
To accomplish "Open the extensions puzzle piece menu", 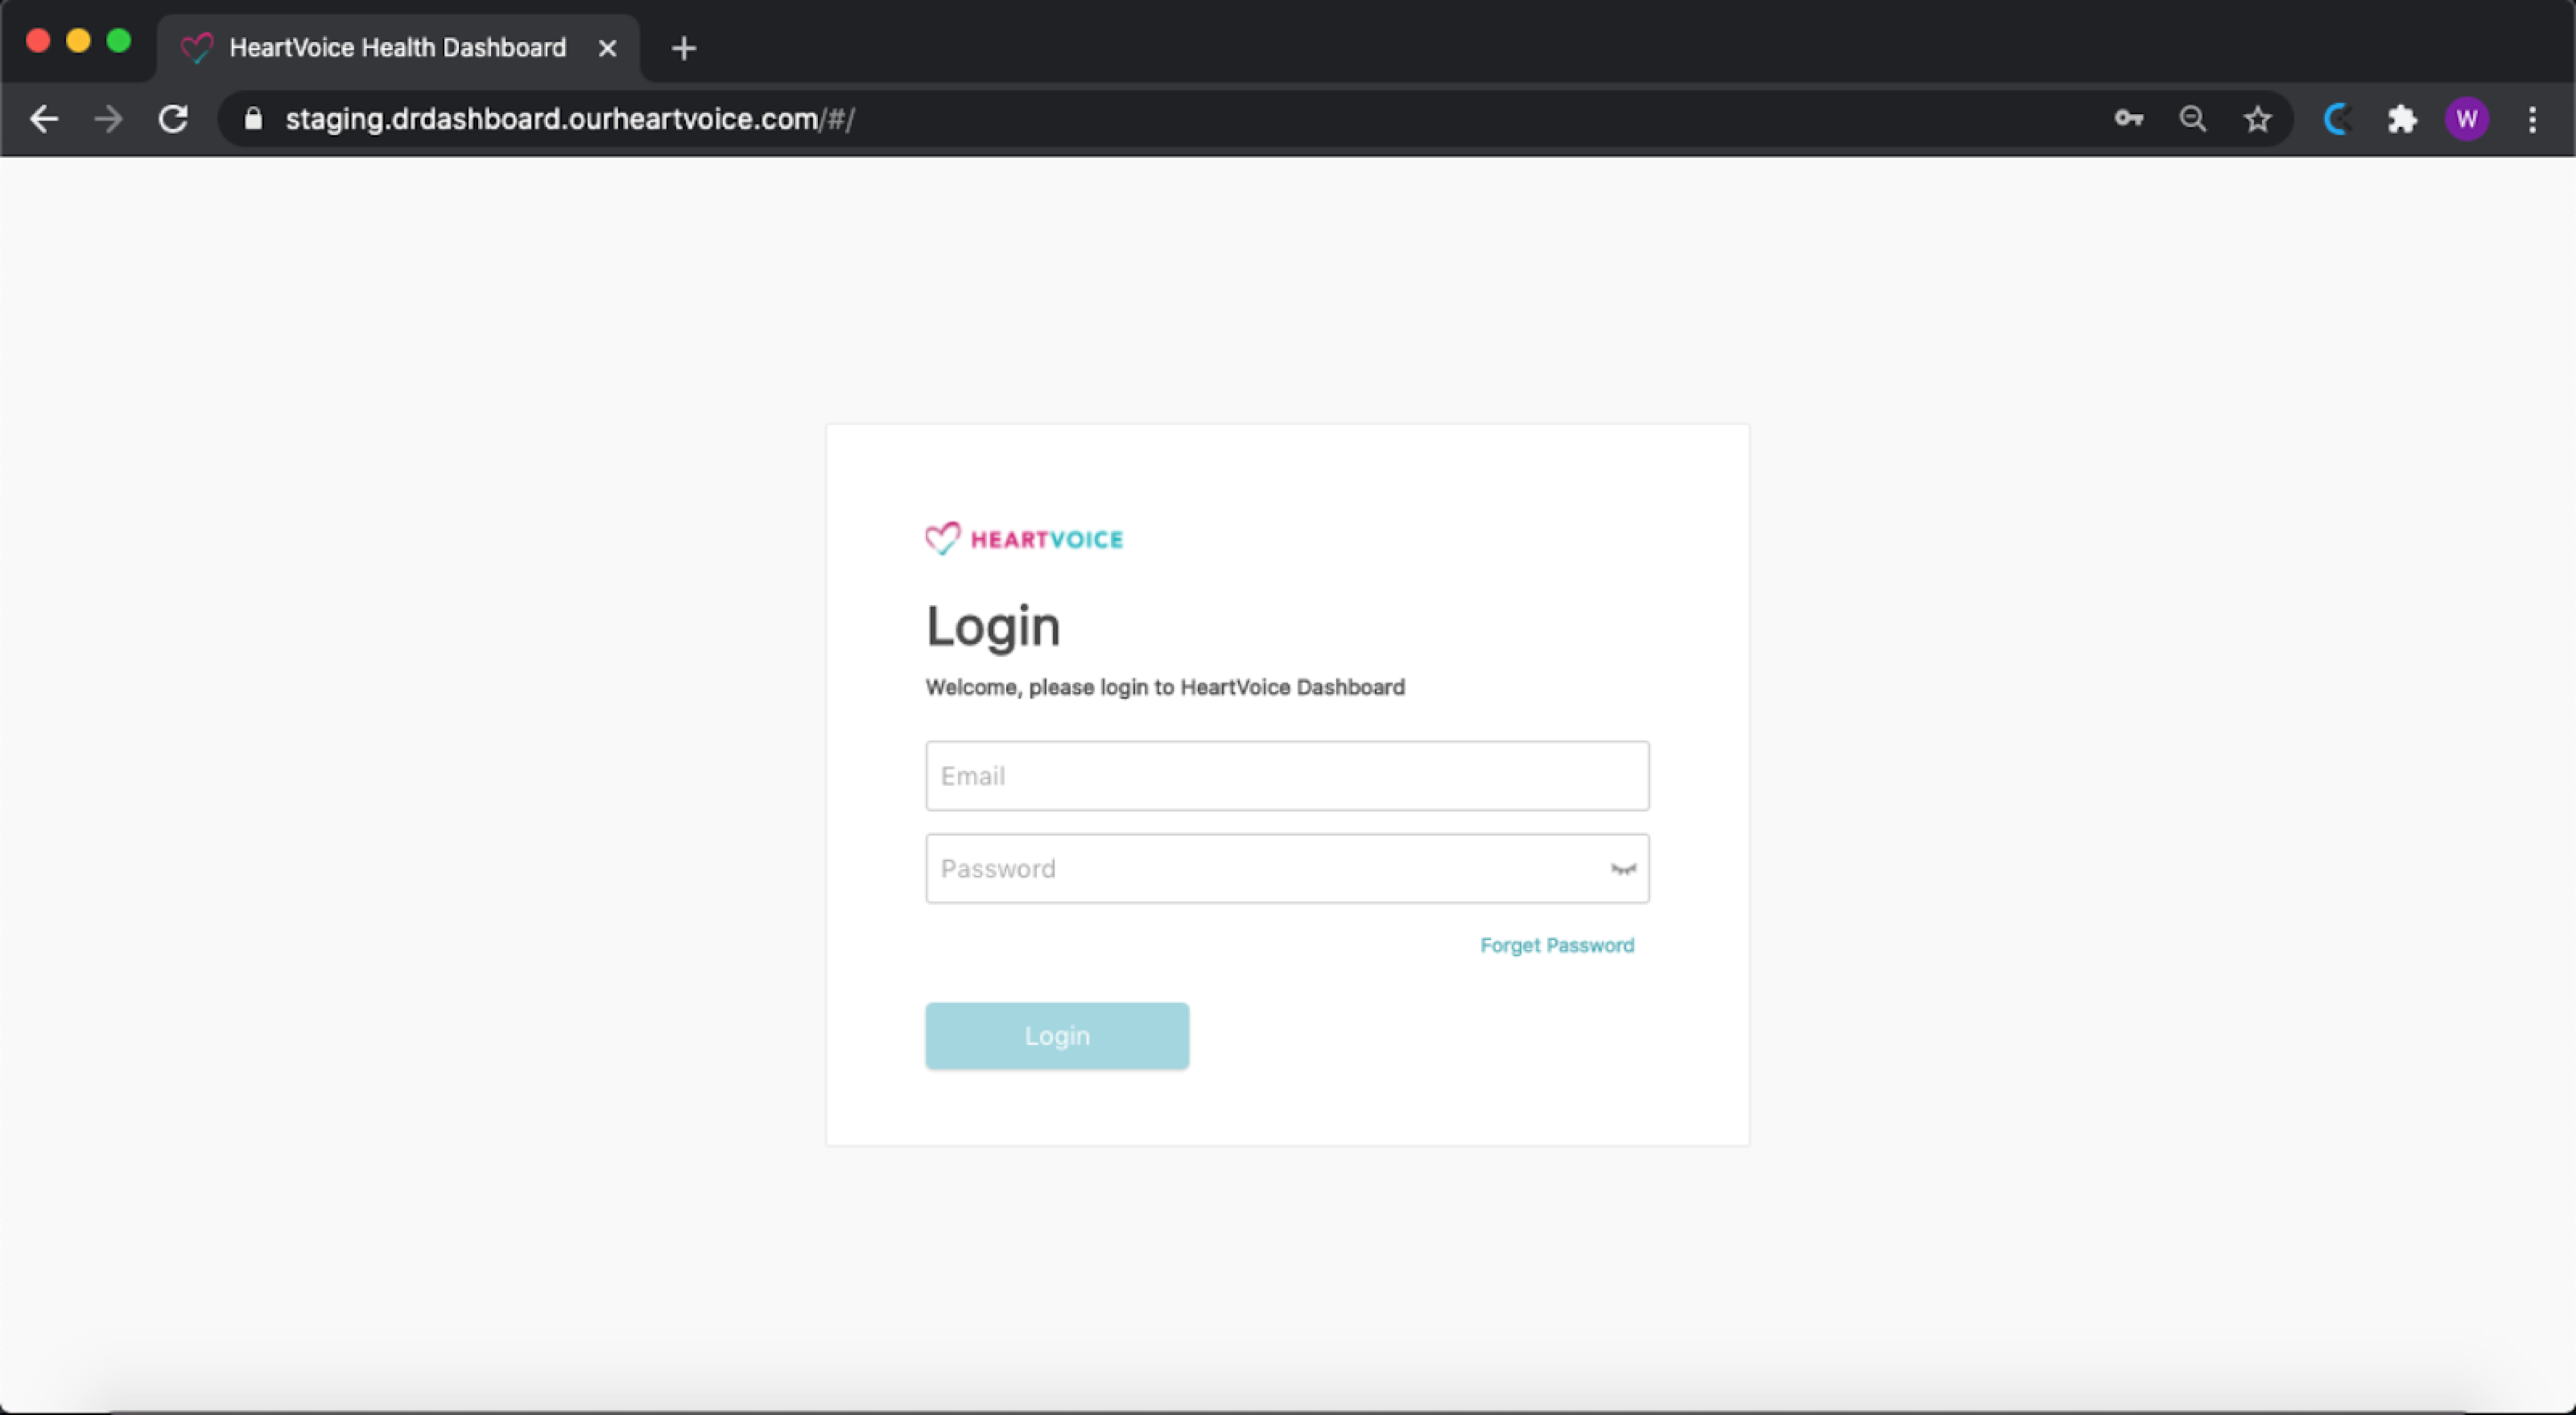I will pos(2402,119).
